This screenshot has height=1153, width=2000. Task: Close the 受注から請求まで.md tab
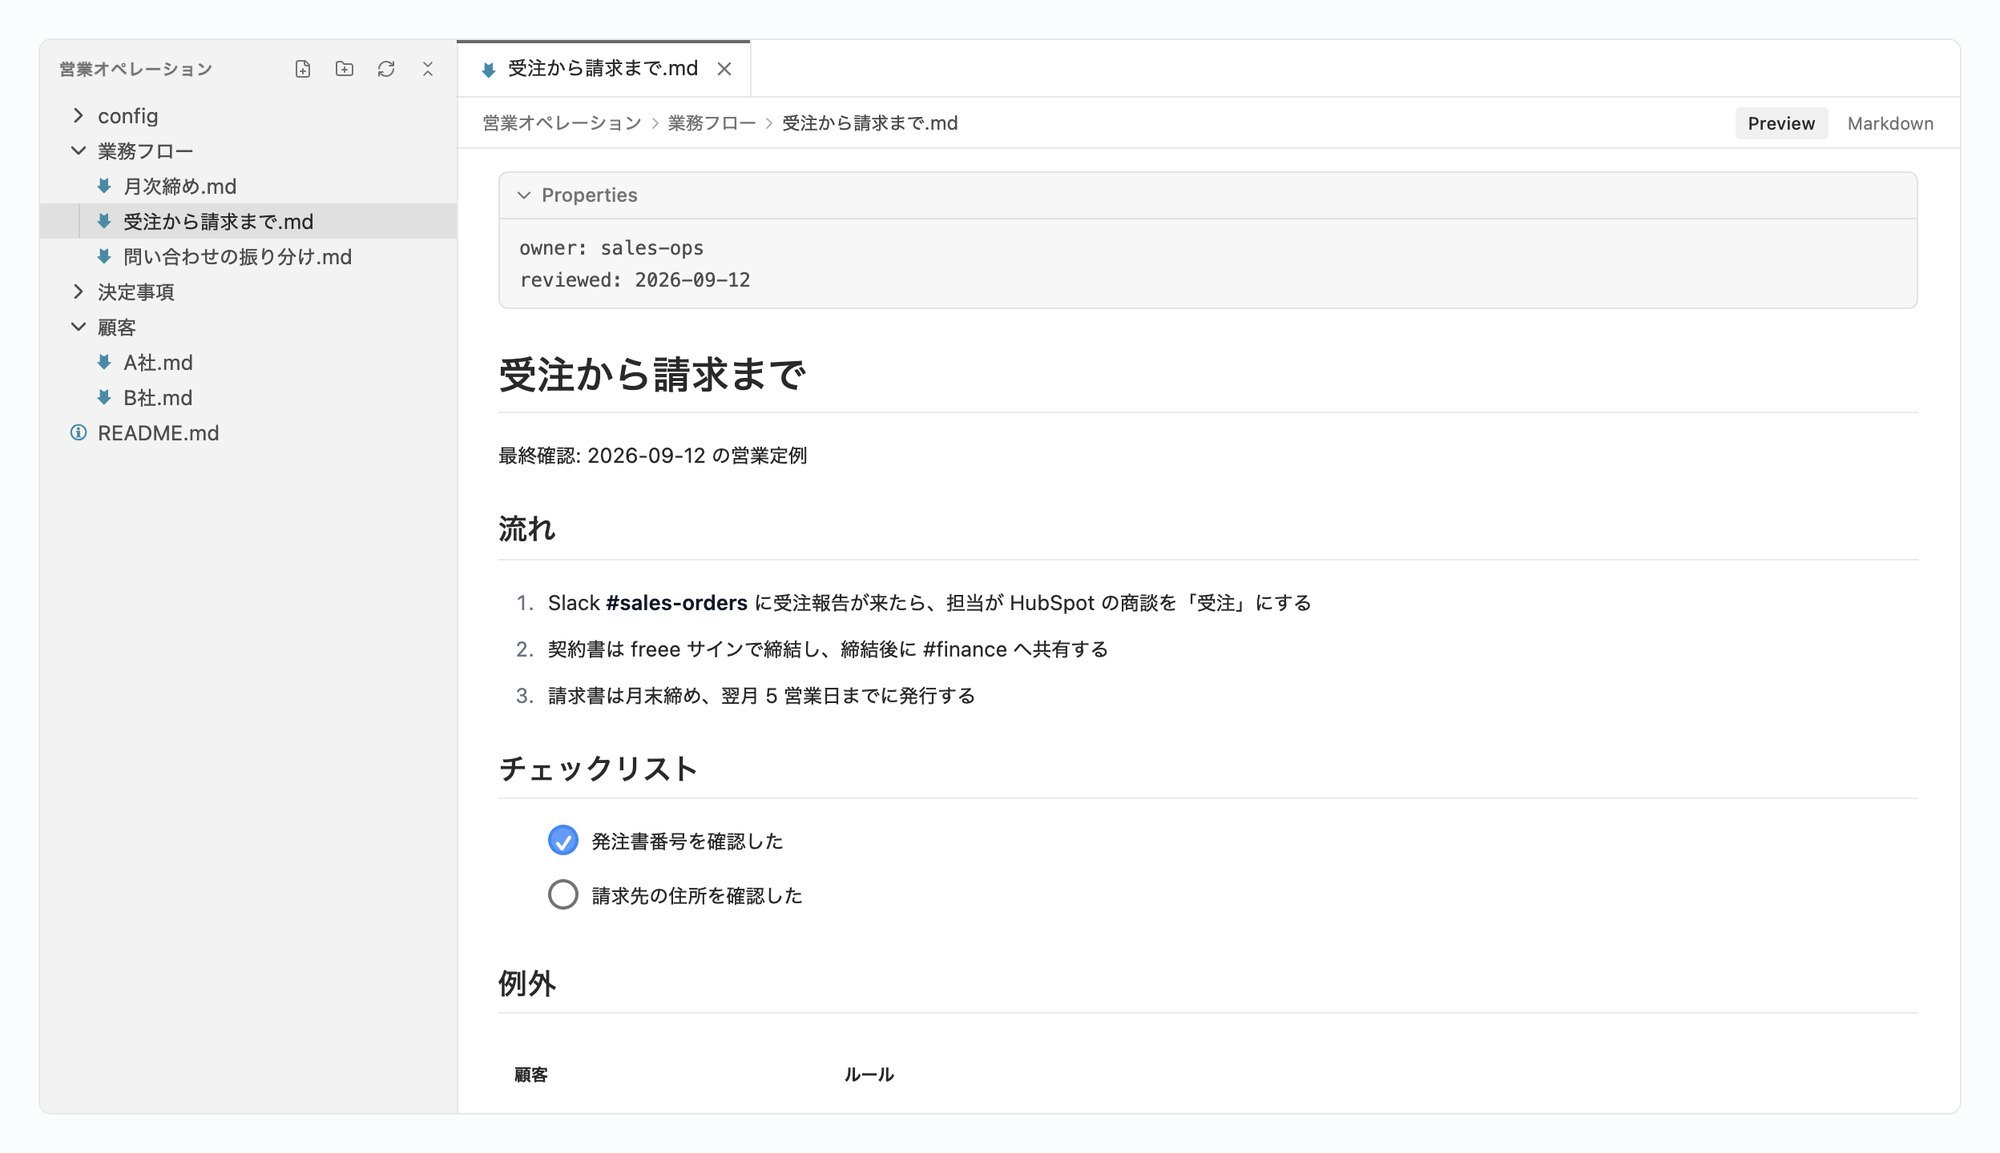(x=725, y=69)
